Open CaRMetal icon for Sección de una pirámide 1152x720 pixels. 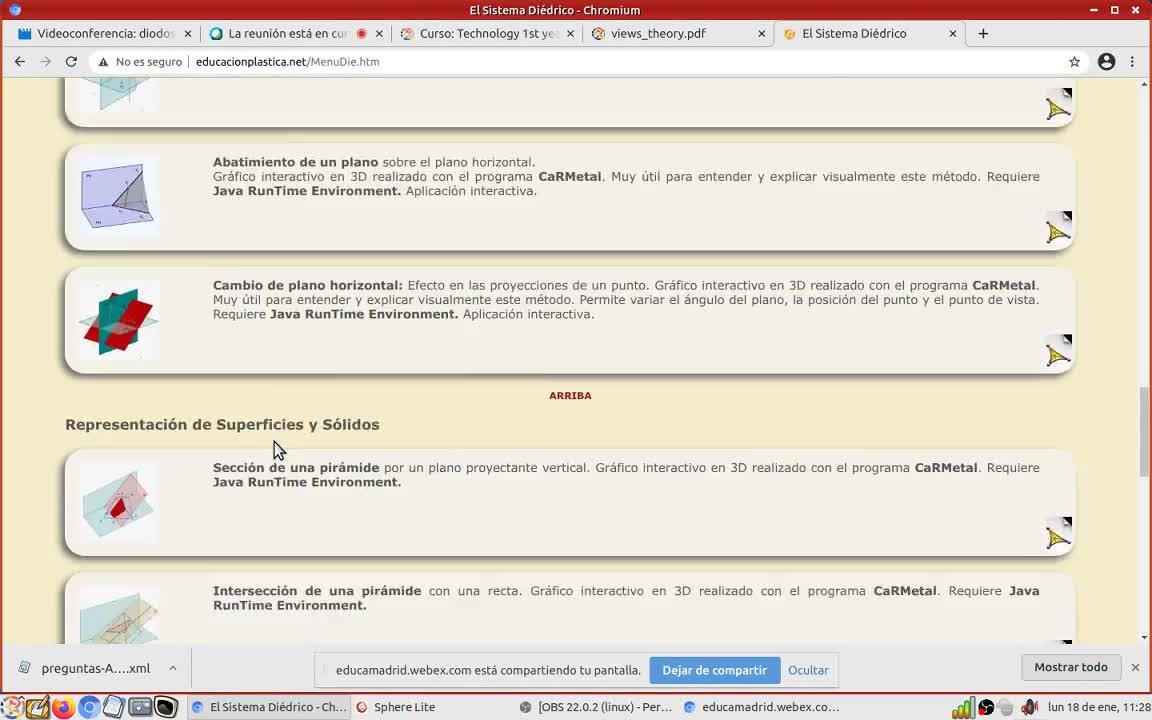pyautogui.click(x=1058, y=533)
